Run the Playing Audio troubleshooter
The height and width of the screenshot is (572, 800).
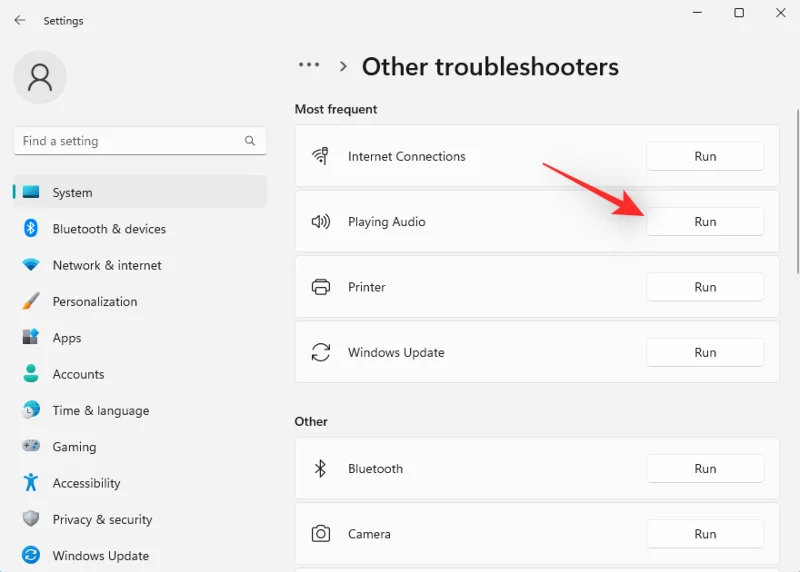[x=705, y=222]
